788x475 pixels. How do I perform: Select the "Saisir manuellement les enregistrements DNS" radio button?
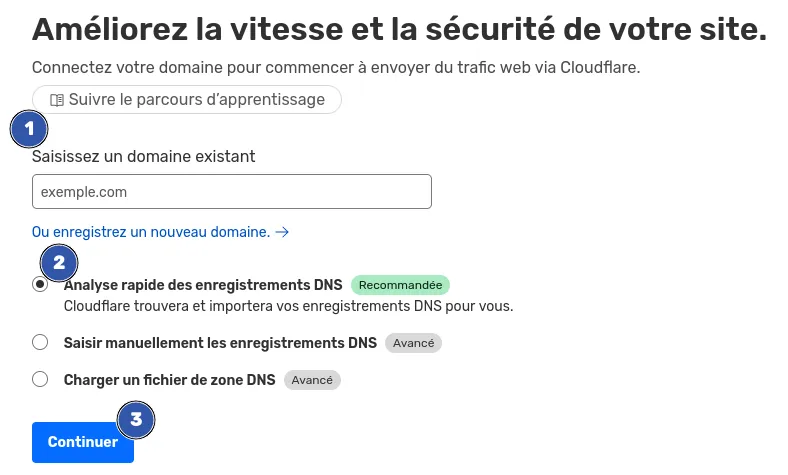(x=40, y=343)
